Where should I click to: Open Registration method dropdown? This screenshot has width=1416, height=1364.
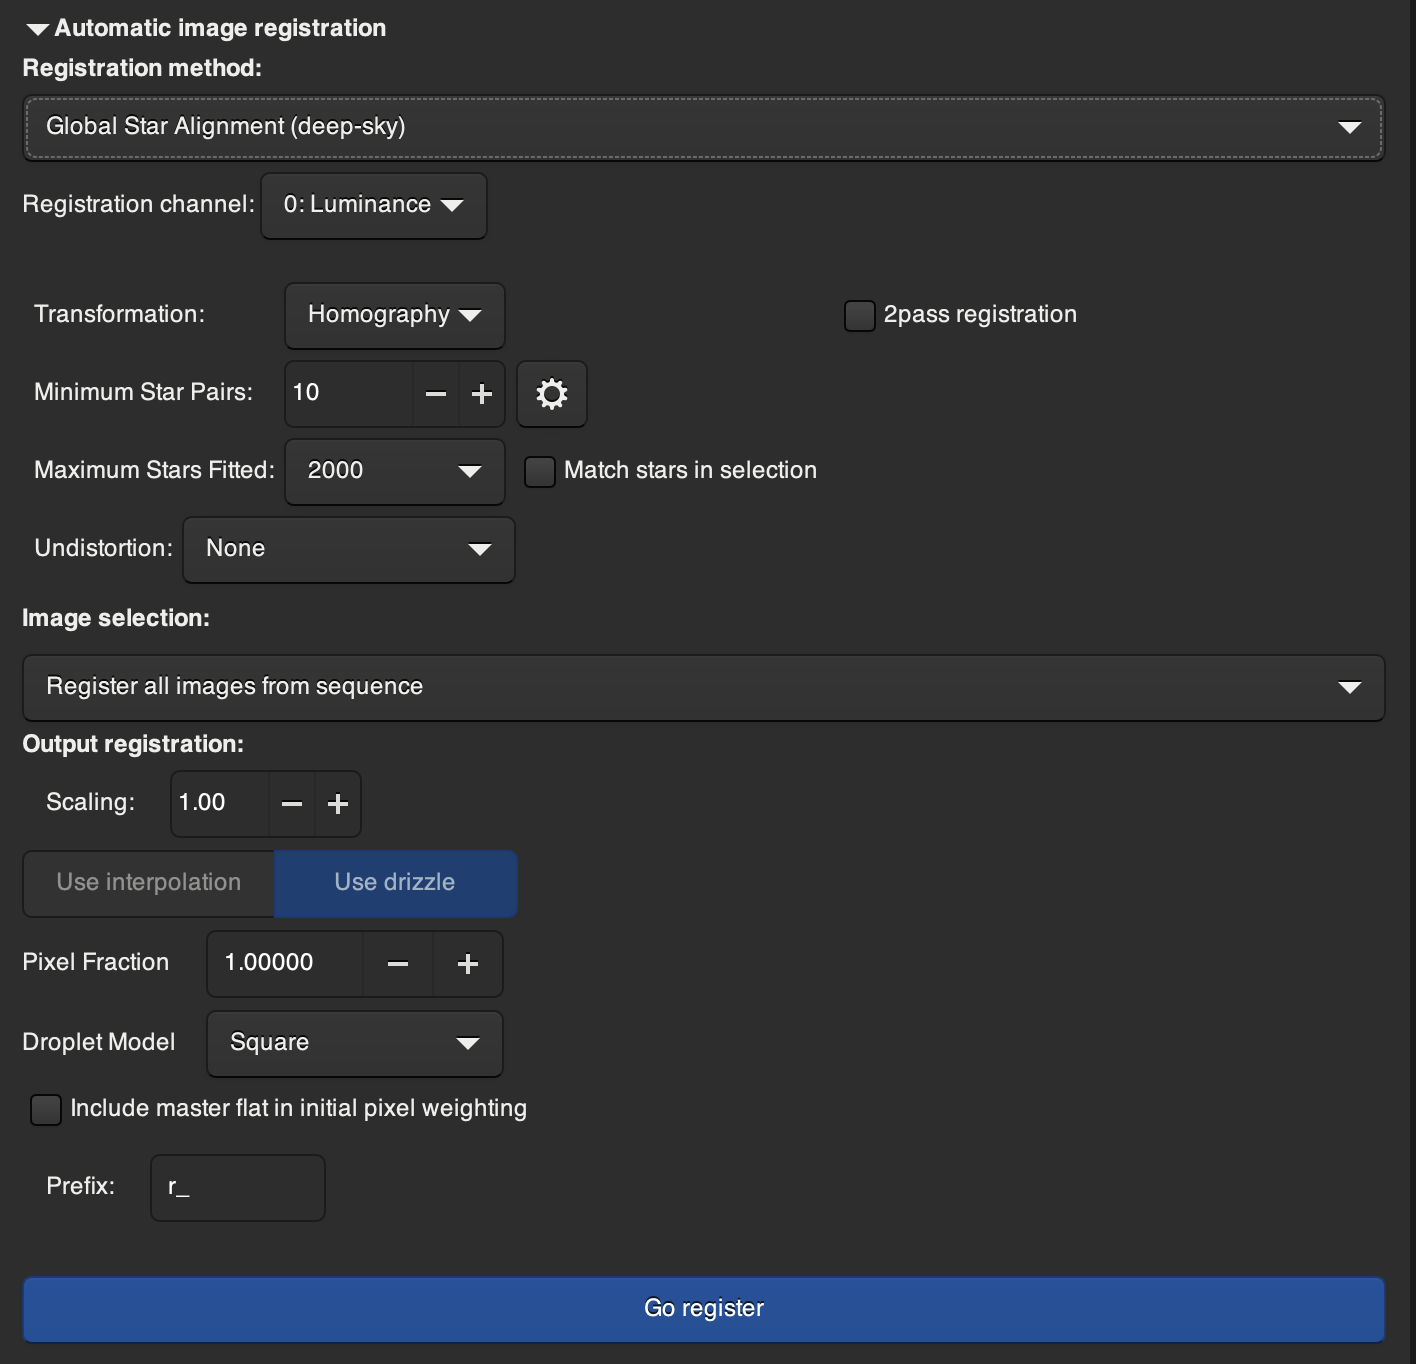[x=703, y=127]
